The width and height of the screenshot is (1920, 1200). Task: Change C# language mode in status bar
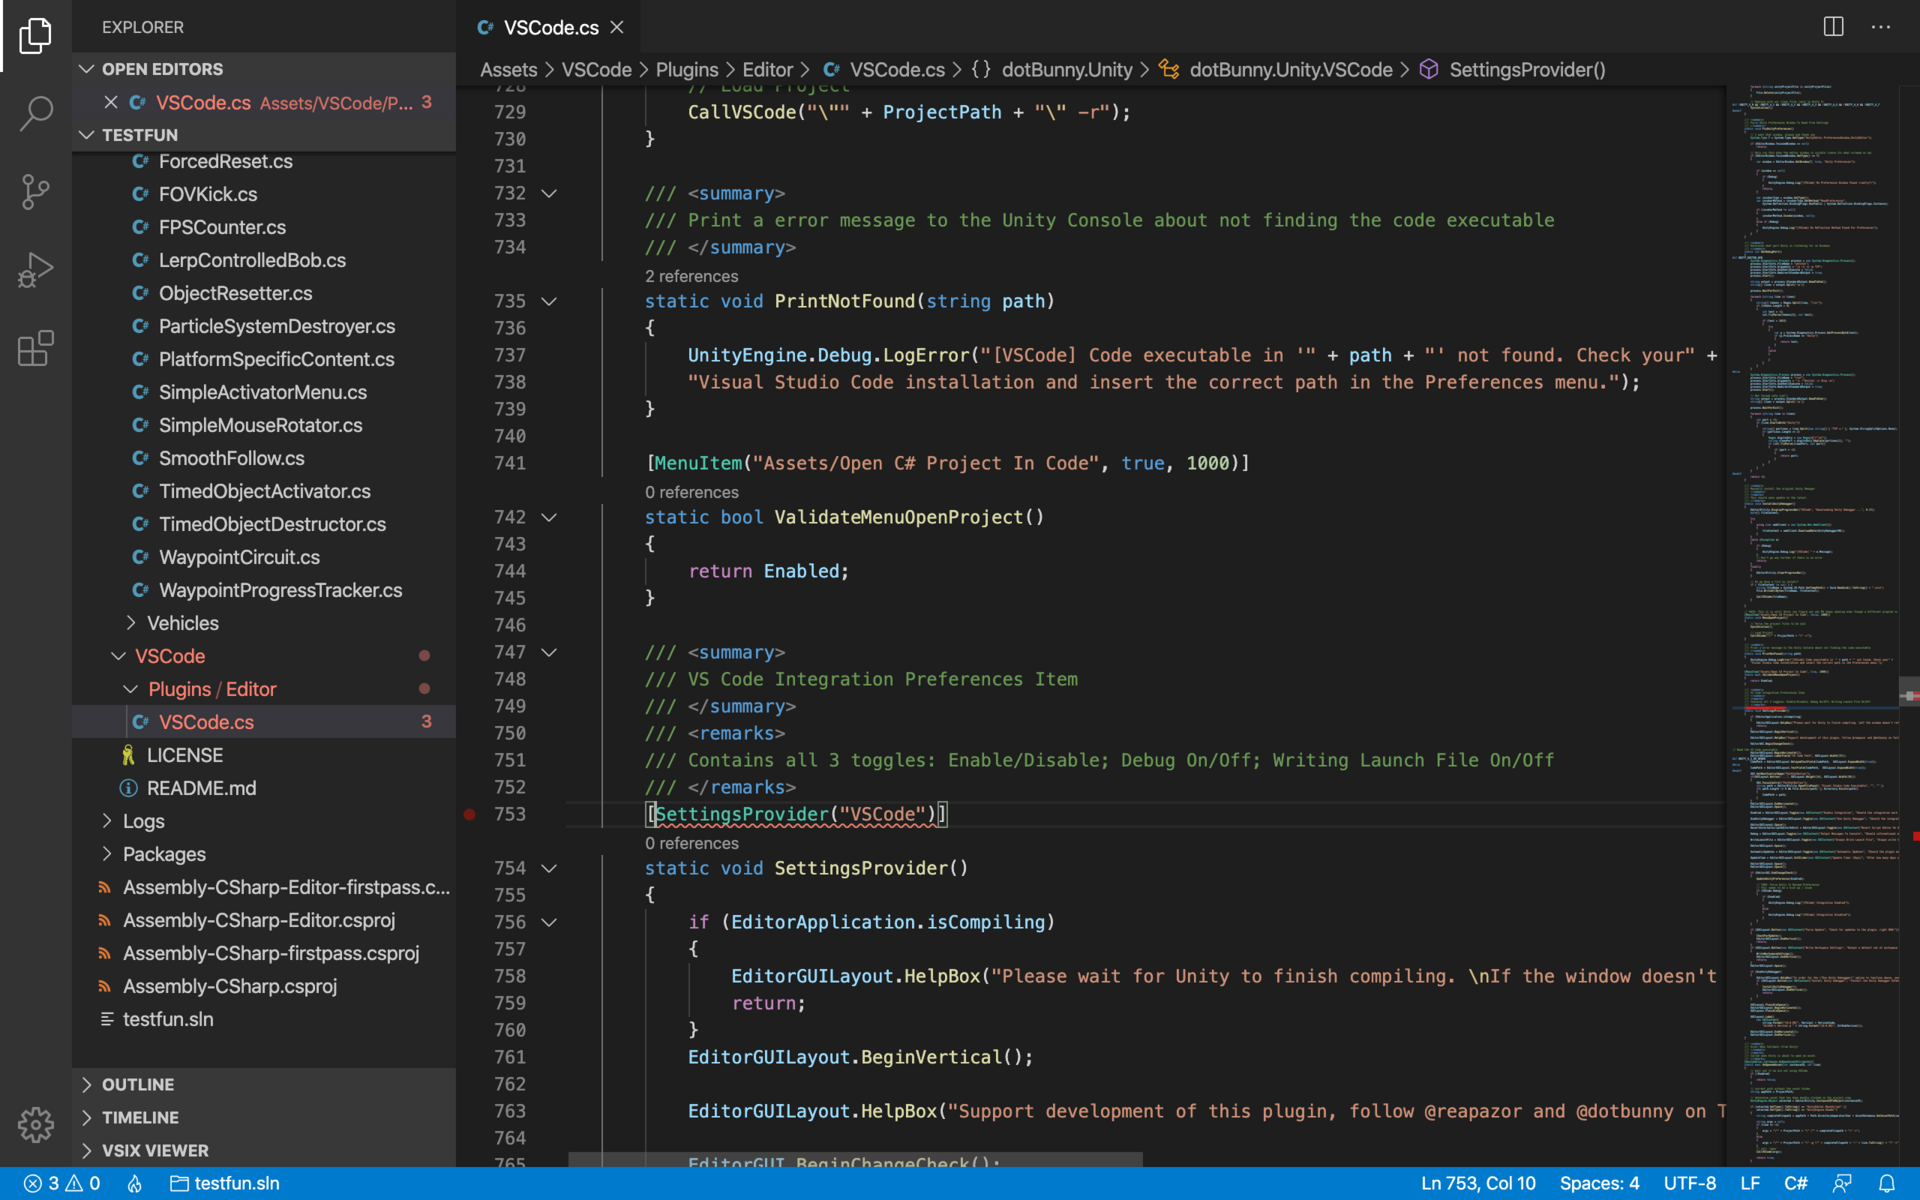[1796, 1183]
